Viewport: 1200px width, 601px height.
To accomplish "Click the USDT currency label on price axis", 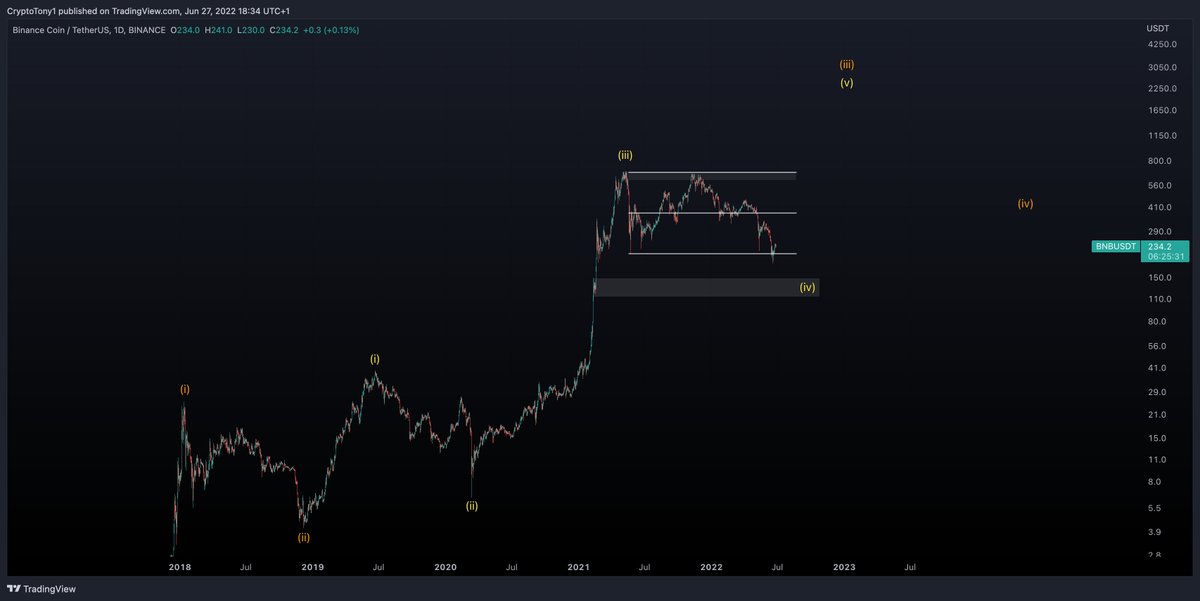I will click(x=1157, y=29).
